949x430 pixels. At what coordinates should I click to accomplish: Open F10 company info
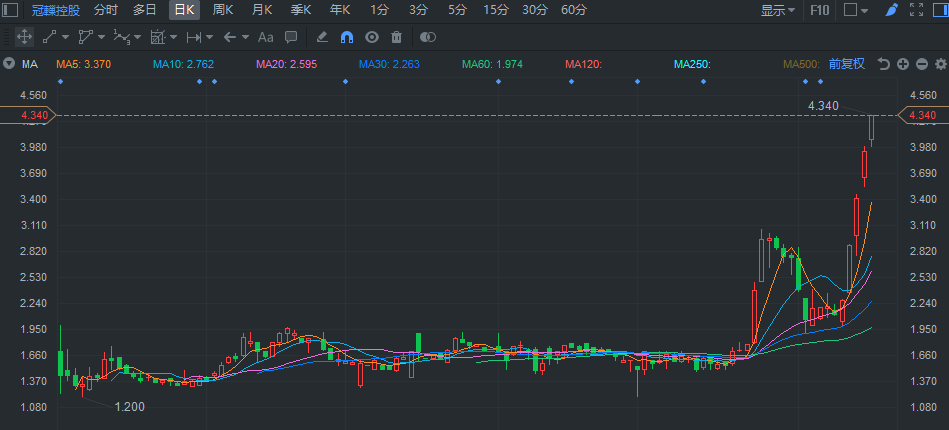[819, 10]
